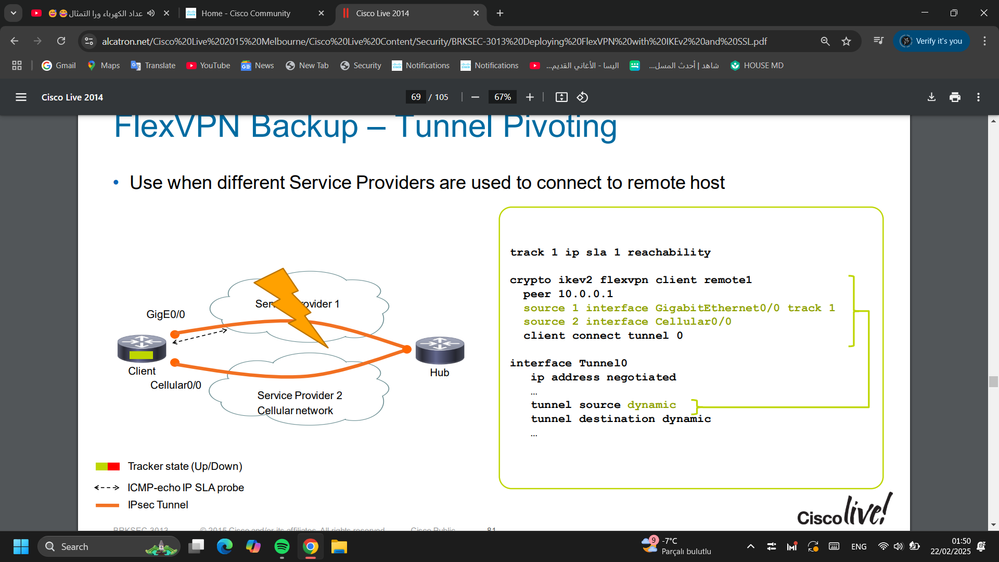Open the Gmail bookmark

(59, 65)
